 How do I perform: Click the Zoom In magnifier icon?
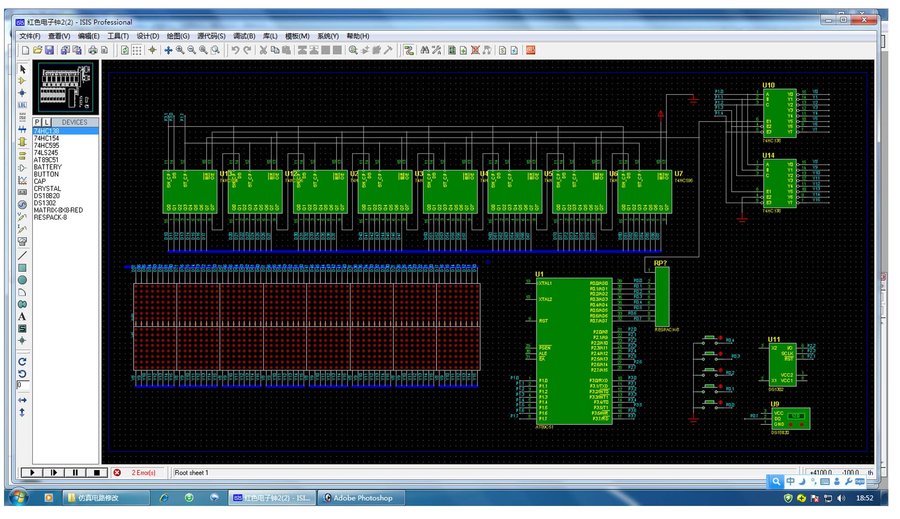pyautogui.click(x=180, y=49)
